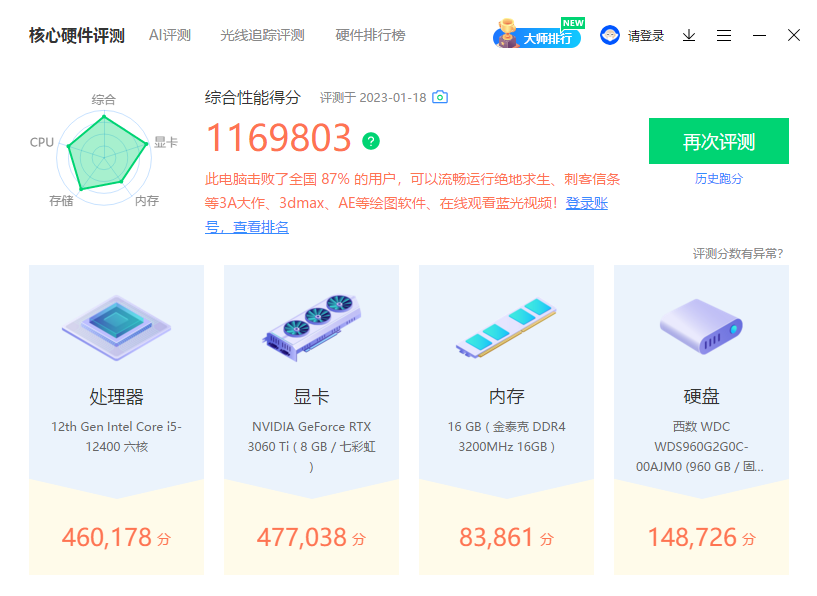This screenshot has width=817, height=596.
Task: Minimize the window
Action: point(759,35)
